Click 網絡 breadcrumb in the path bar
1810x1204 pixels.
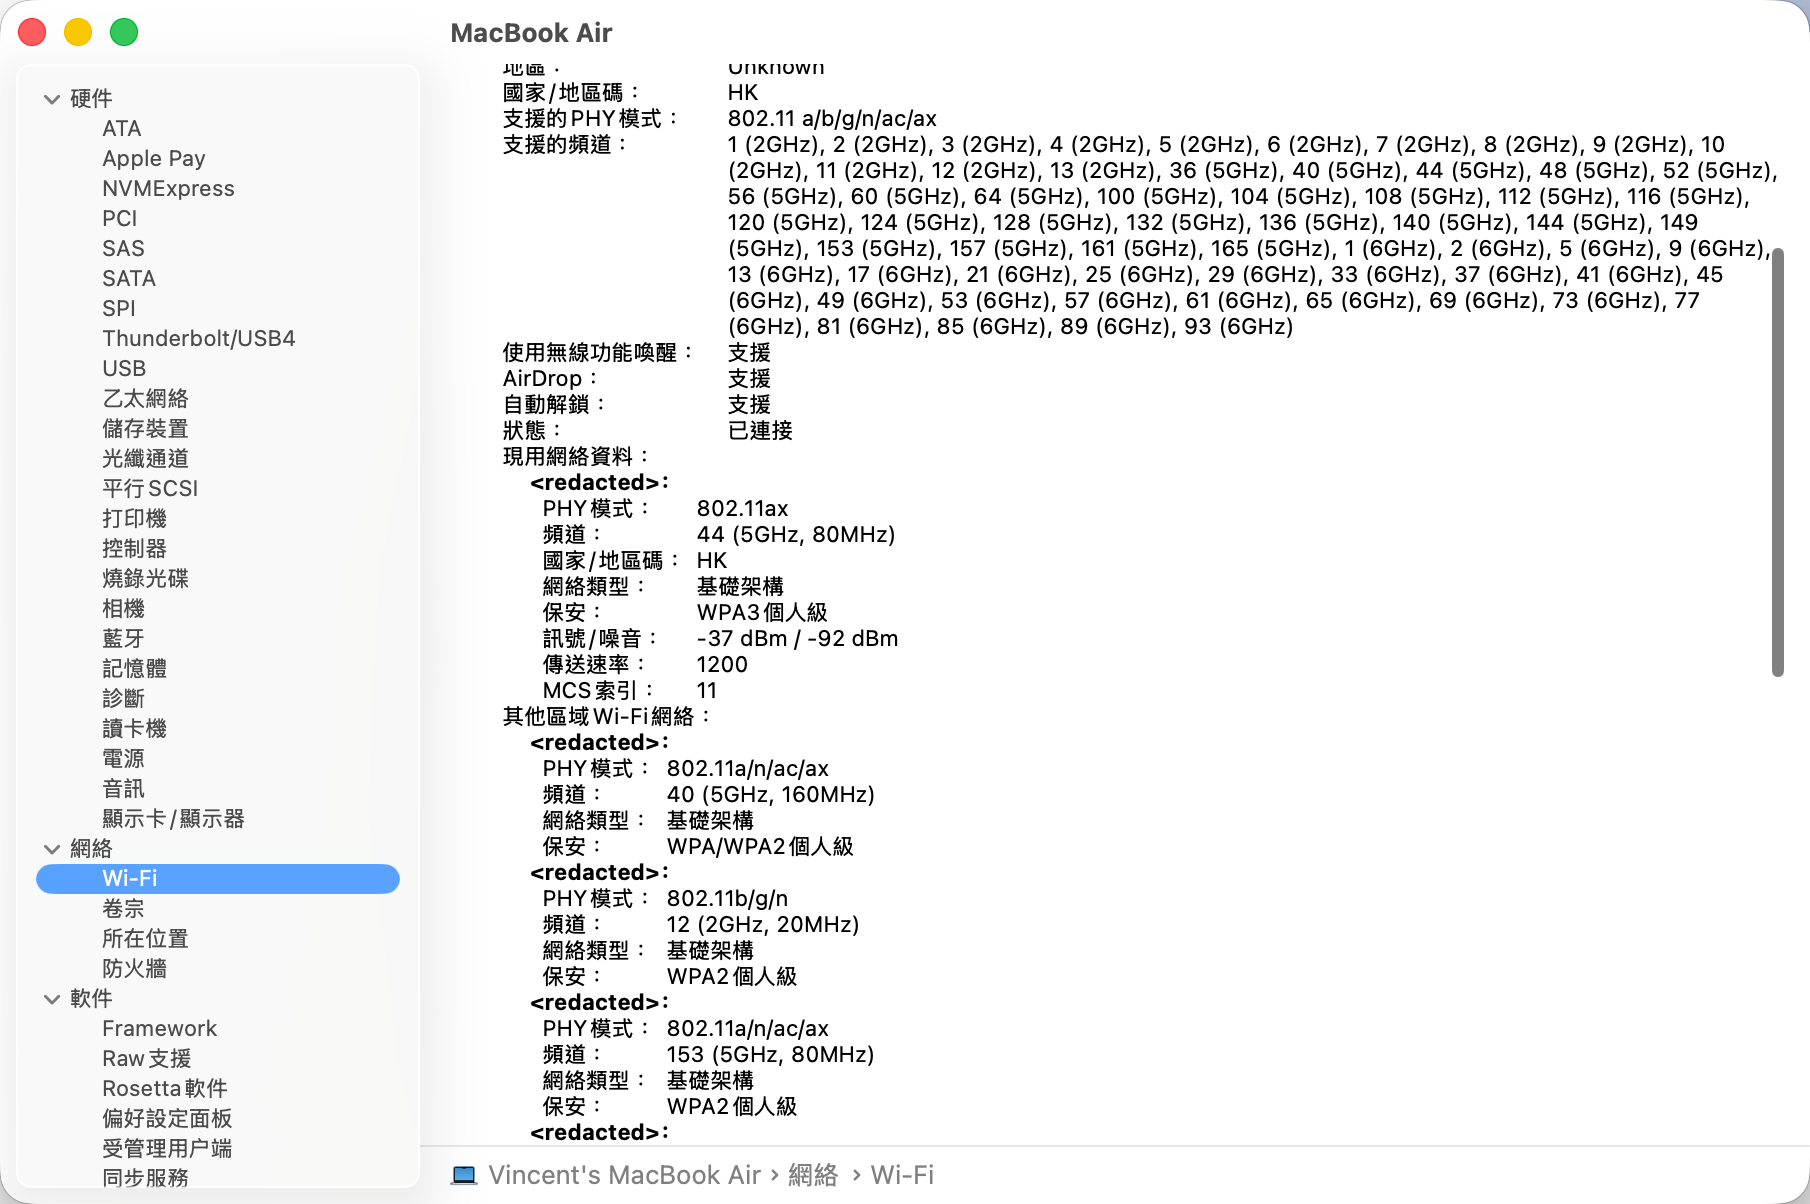click(x=813, y=1175)
